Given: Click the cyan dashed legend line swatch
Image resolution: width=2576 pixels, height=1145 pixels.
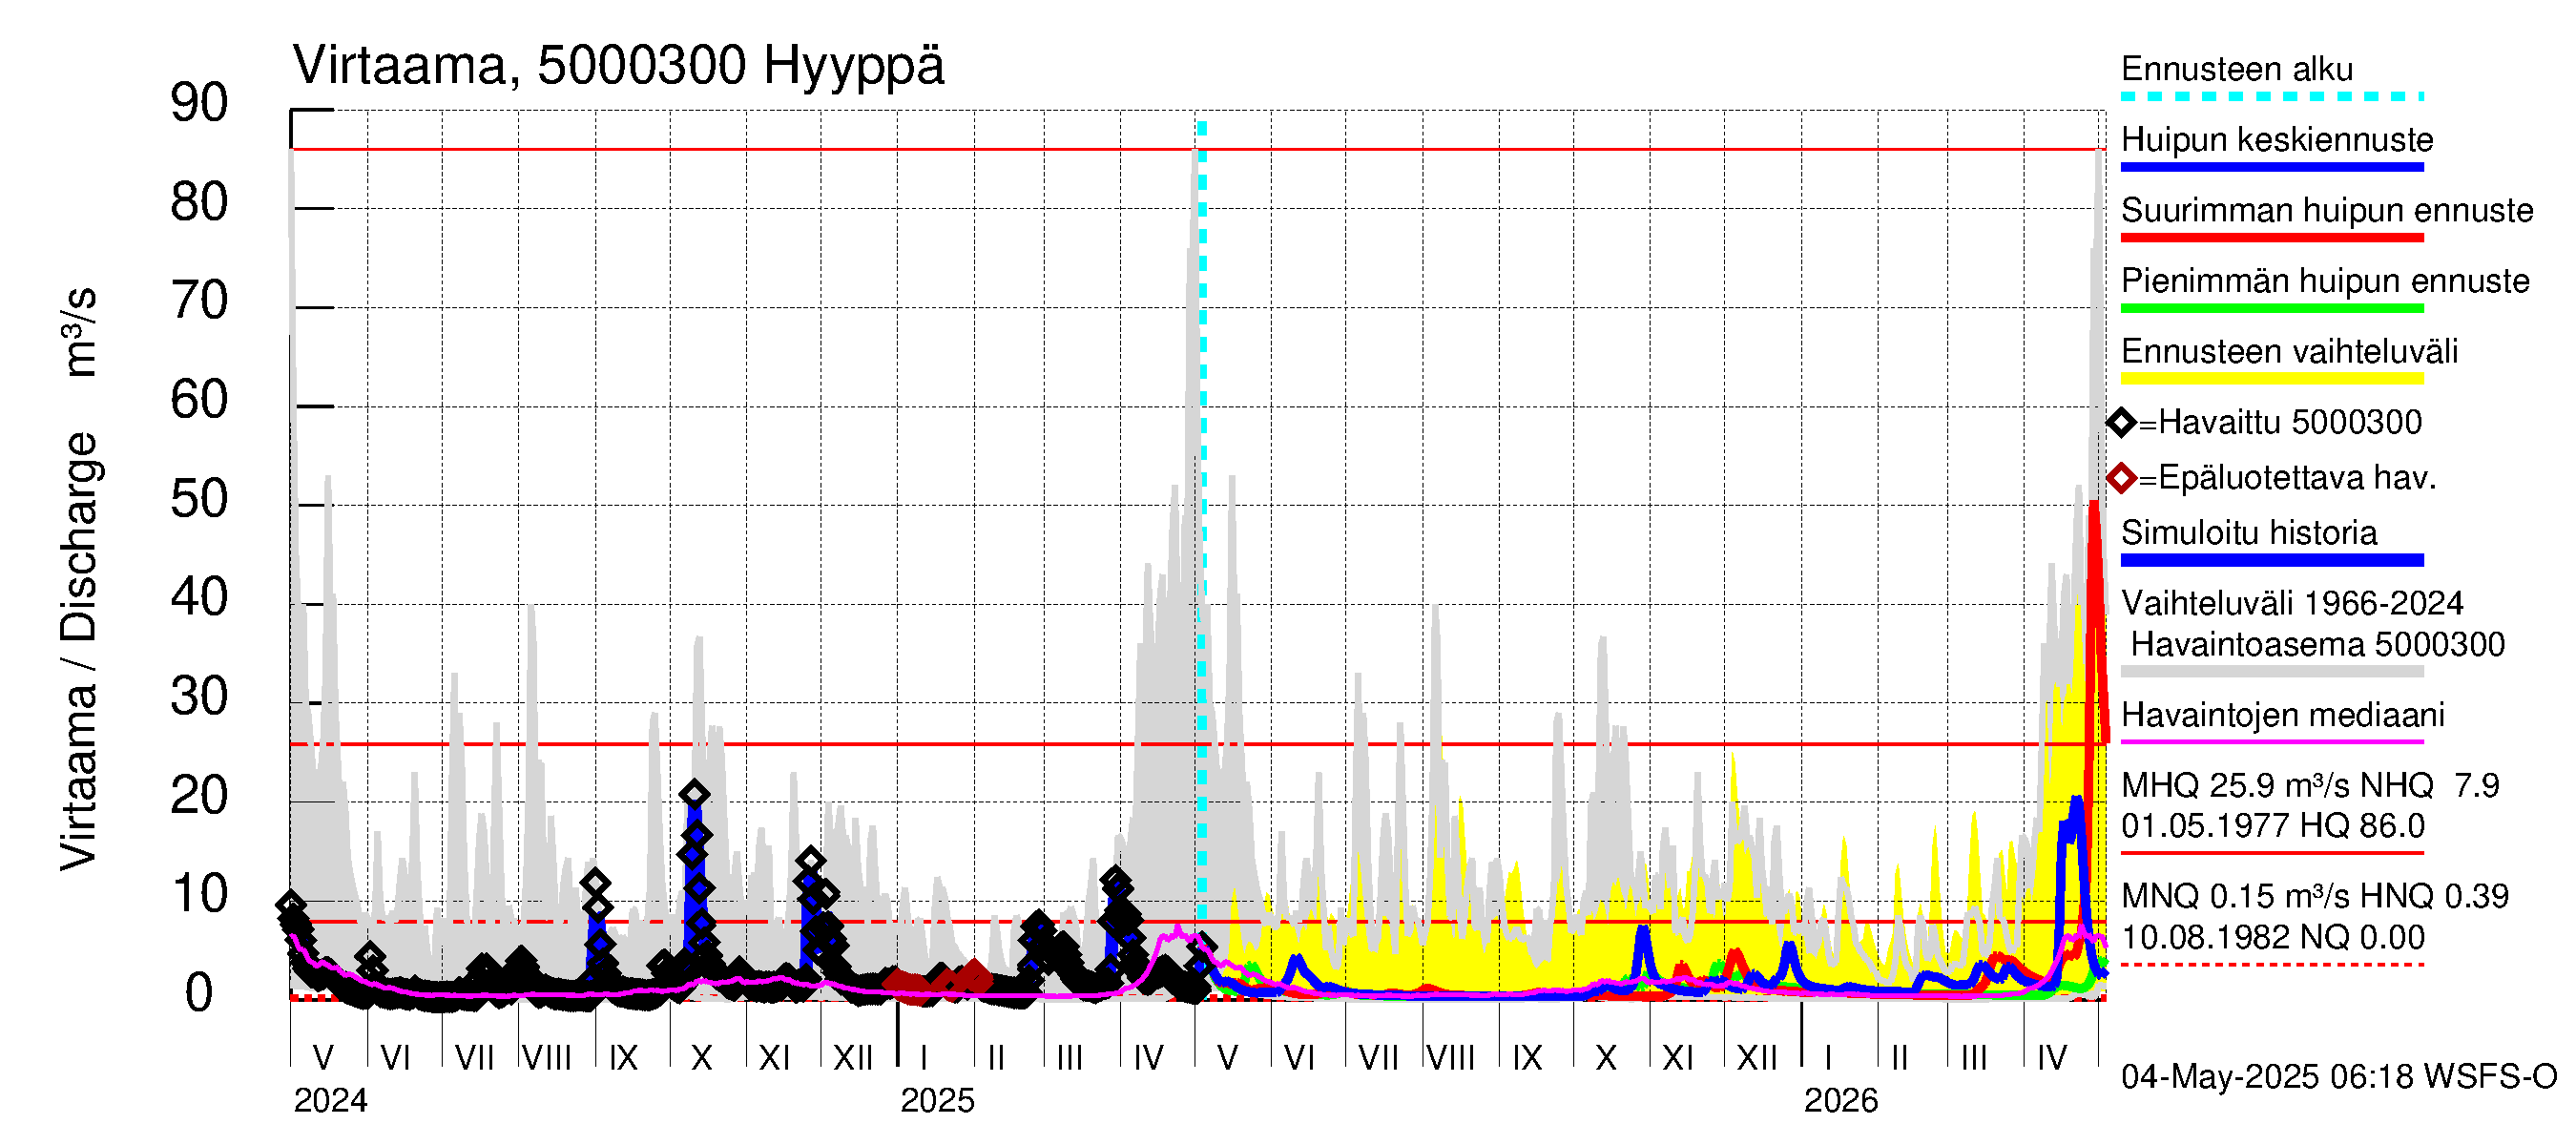Looking at the screenshot, I should tap(2272, 97).
